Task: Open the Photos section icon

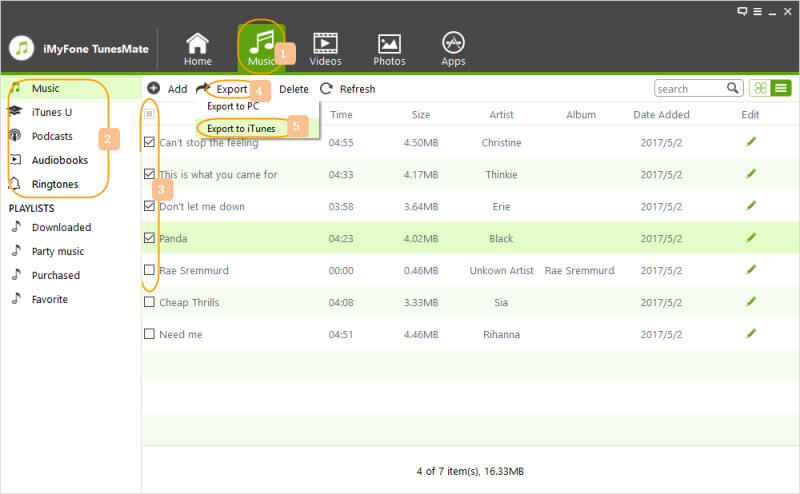Action: (x=389, y=44)
